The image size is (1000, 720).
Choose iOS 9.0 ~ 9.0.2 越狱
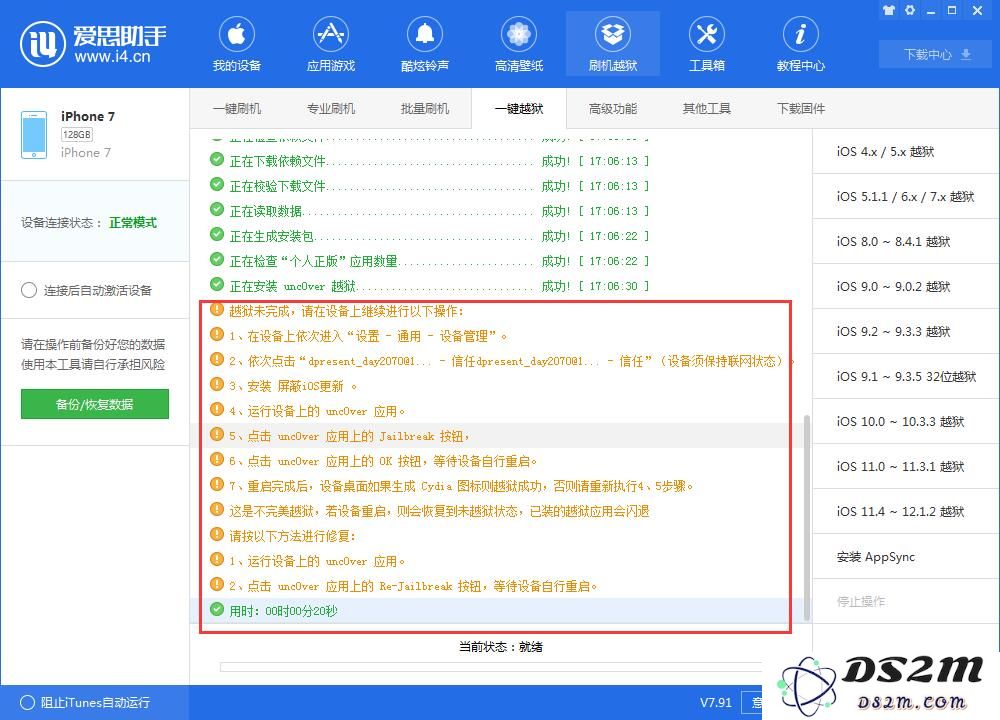point(906,286)
